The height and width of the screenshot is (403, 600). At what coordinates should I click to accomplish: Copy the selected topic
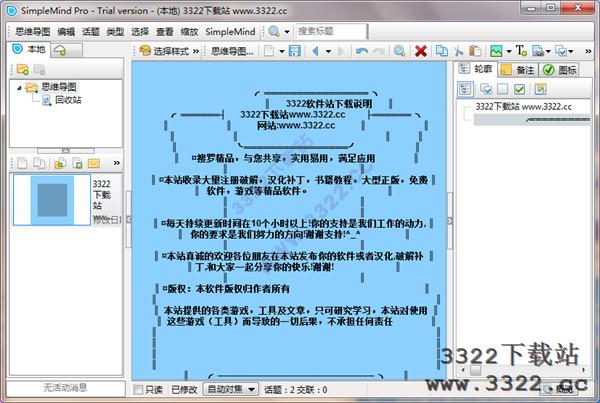point(442,51)
